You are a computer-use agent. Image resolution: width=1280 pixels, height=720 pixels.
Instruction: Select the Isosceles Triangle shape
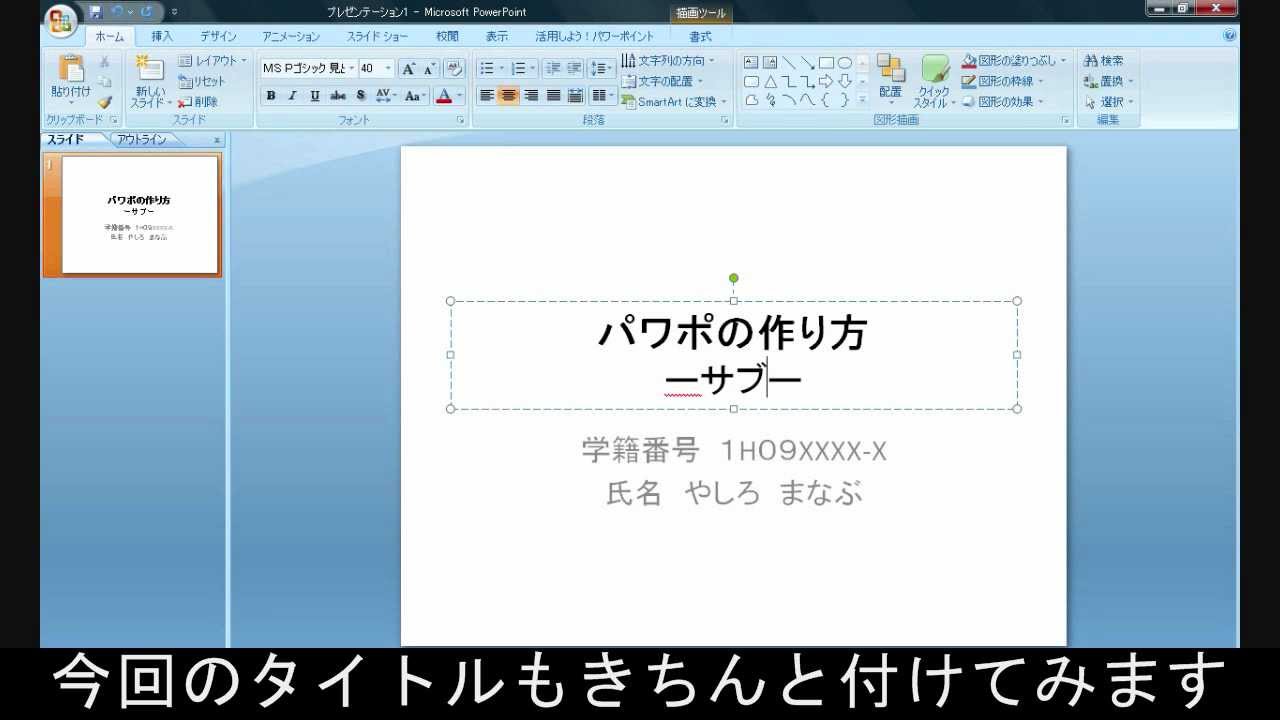pyautogui.click(x=770, y=81)
